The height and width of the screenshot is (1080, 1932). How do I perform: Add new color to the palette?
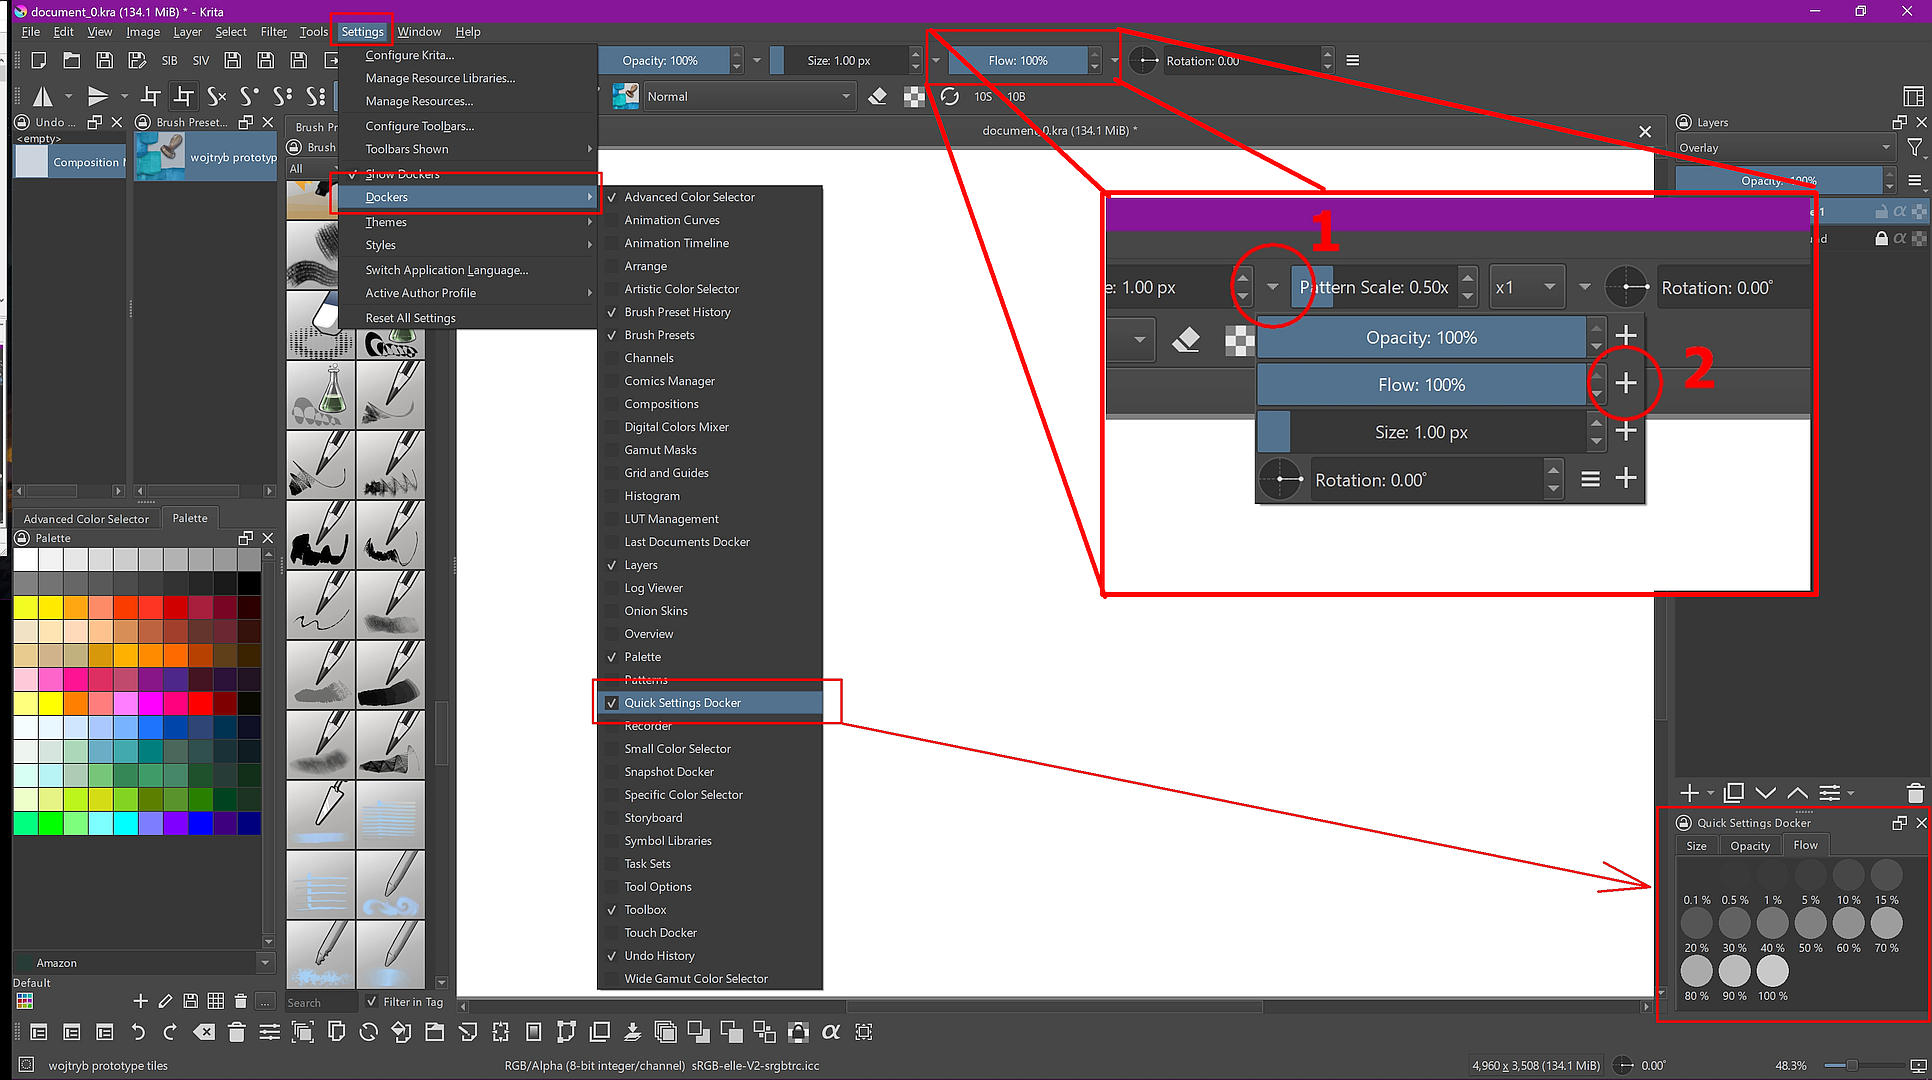click(140, 1001)
